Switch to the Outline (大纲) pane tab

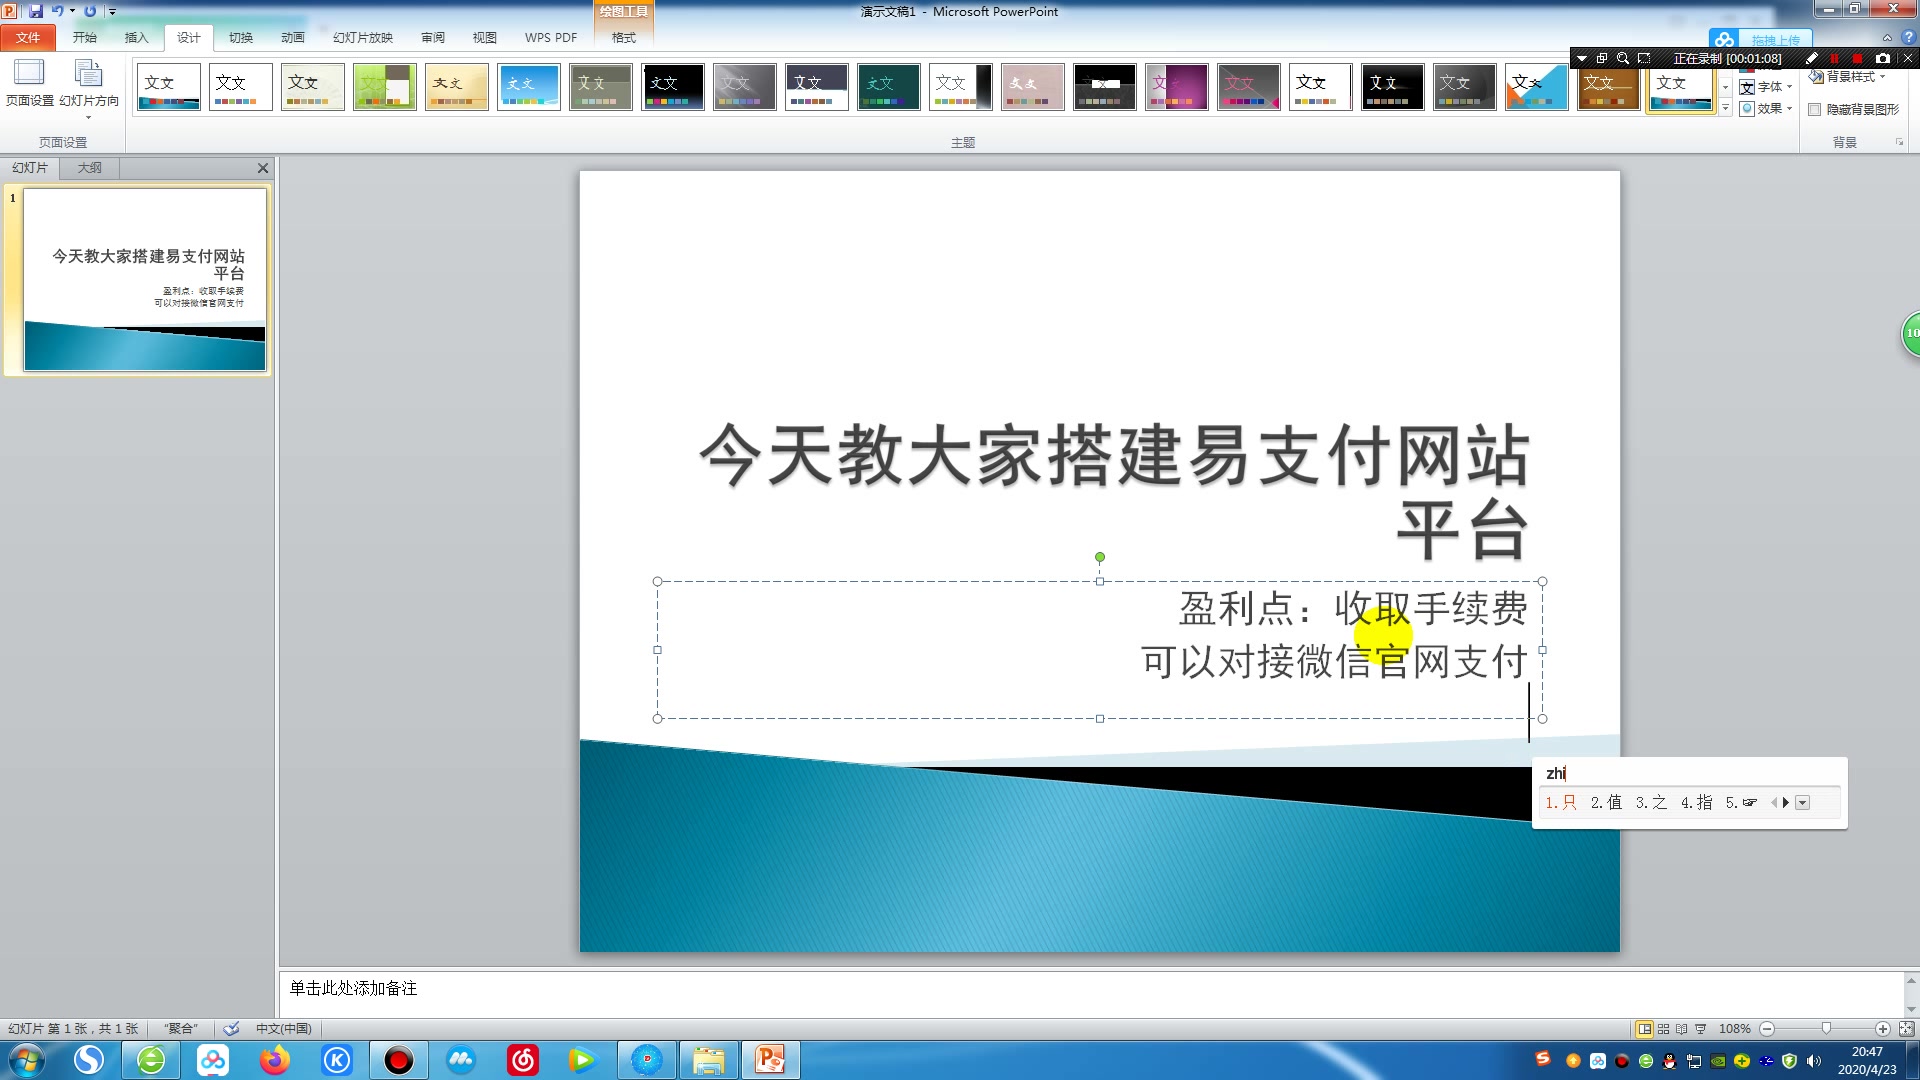90,168
